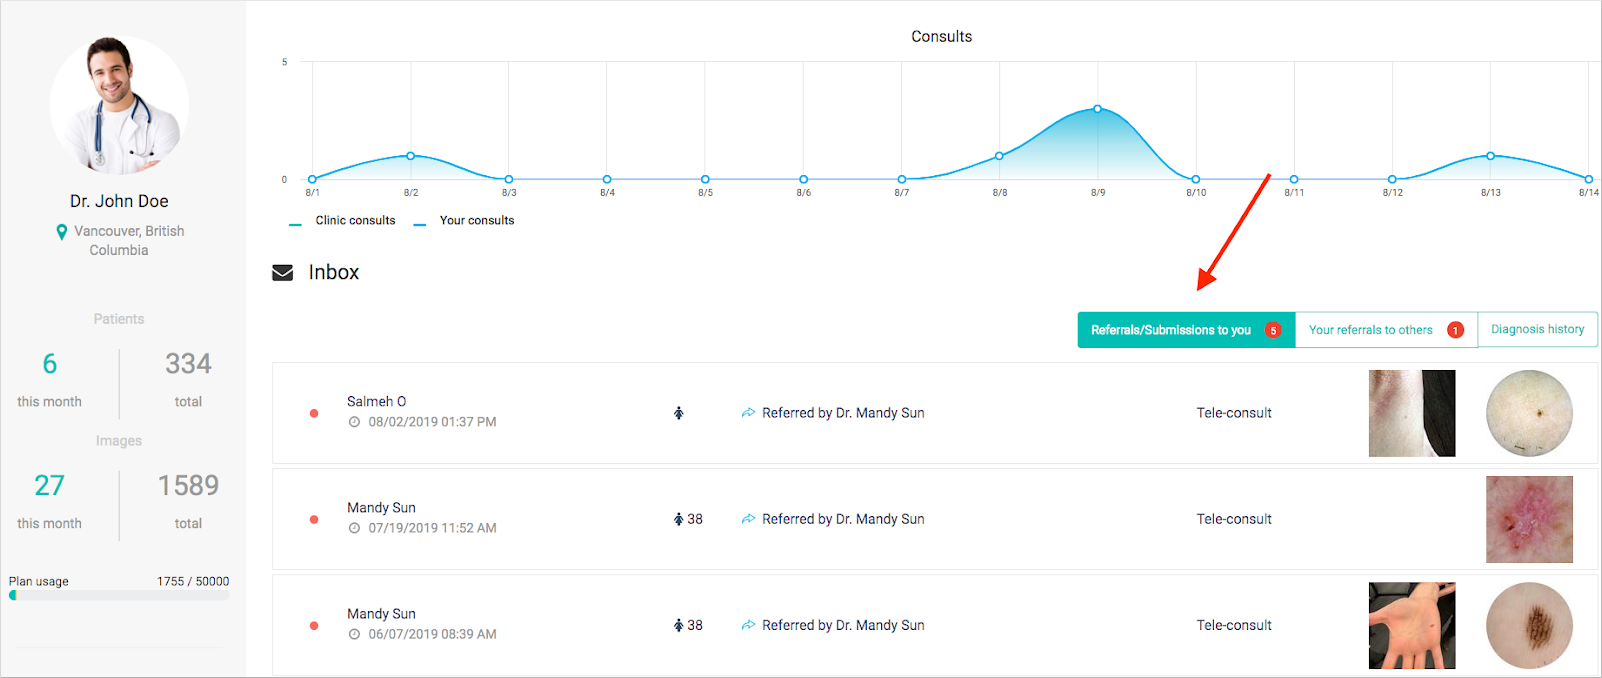Click the Plan usage progress bar
This screenshot has height=678, width=1602.
(119, 595)
